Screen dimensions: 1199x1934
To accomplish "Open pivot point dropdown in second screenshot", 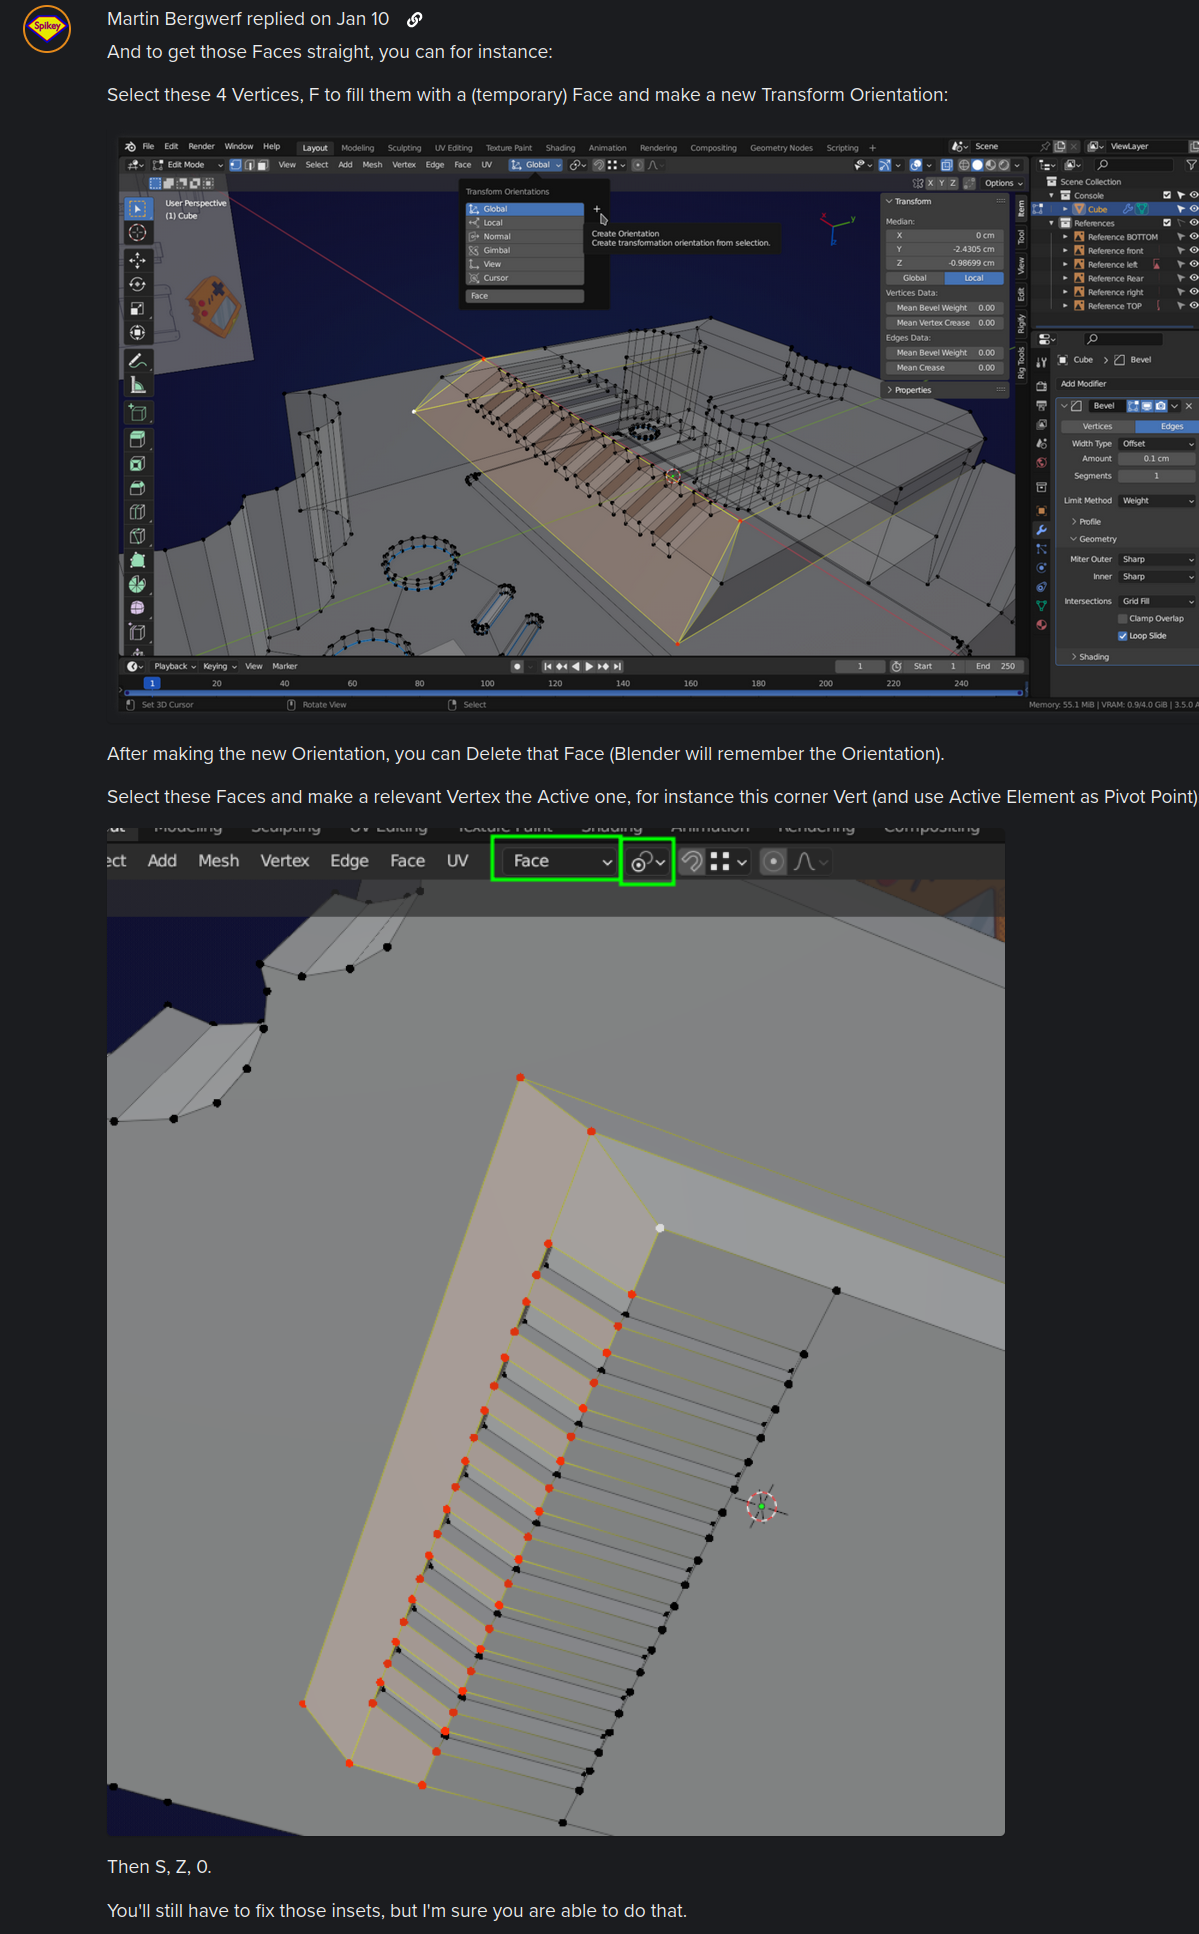I will click(648, 862).
